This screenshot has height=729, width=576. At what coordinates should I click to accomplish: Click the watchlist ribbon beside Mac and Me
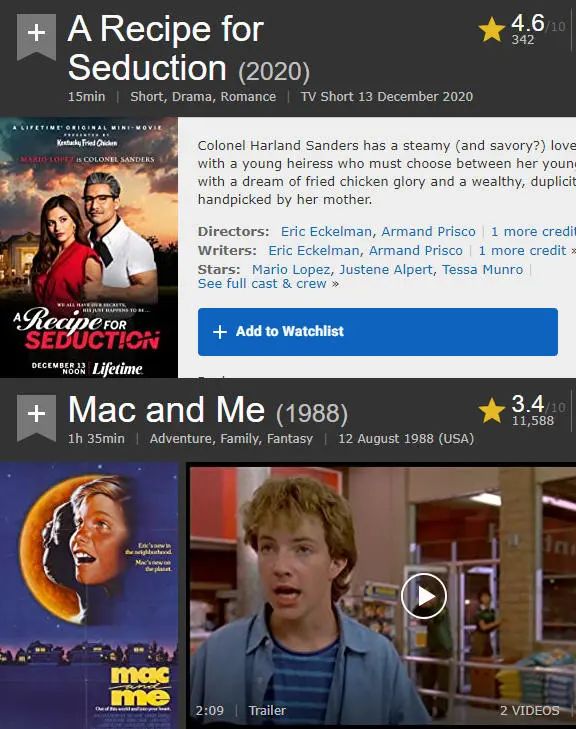tap(36, 418)
